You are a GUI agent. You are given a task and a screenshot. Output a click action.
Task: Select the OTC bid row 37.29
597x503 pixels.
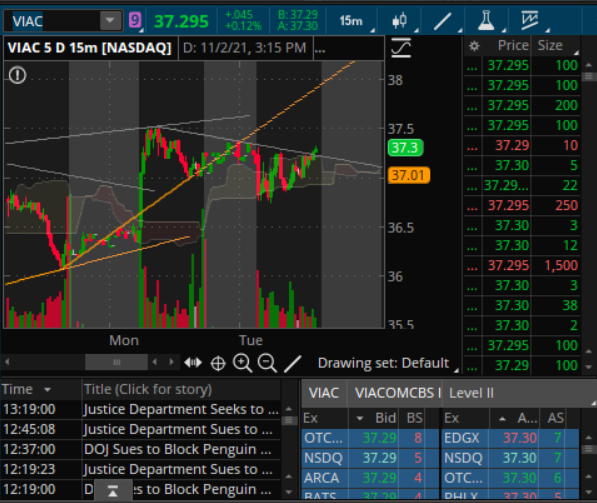[370, 438]
